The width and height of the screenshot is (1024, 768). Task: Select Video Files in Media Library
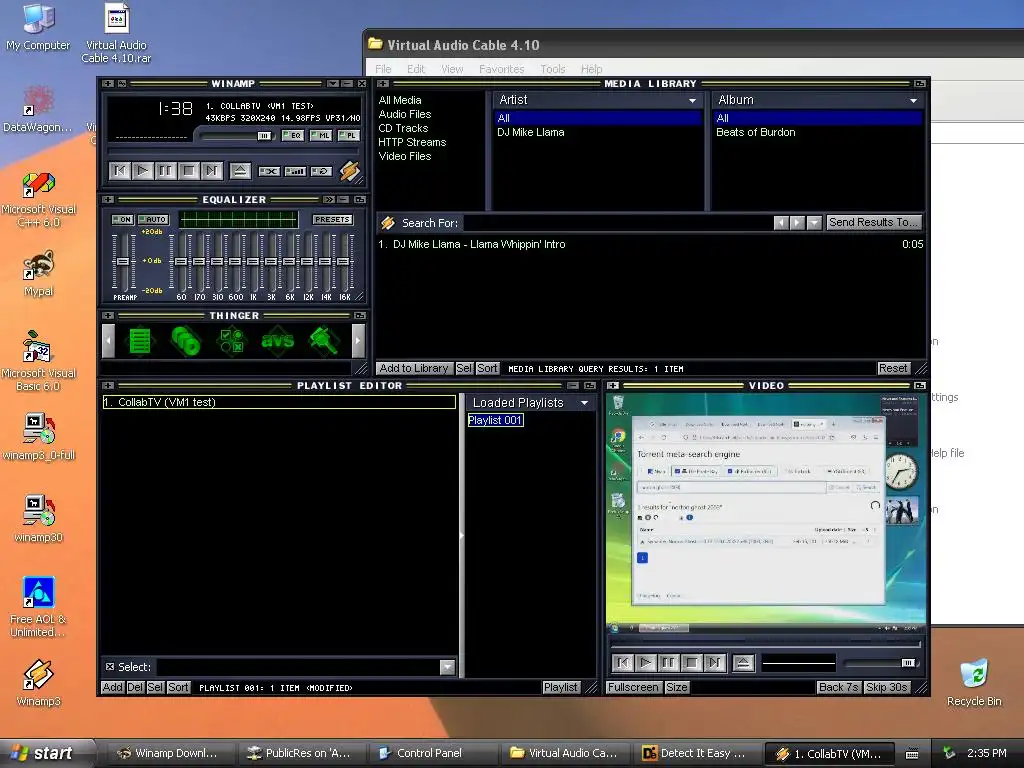(405, 156)
